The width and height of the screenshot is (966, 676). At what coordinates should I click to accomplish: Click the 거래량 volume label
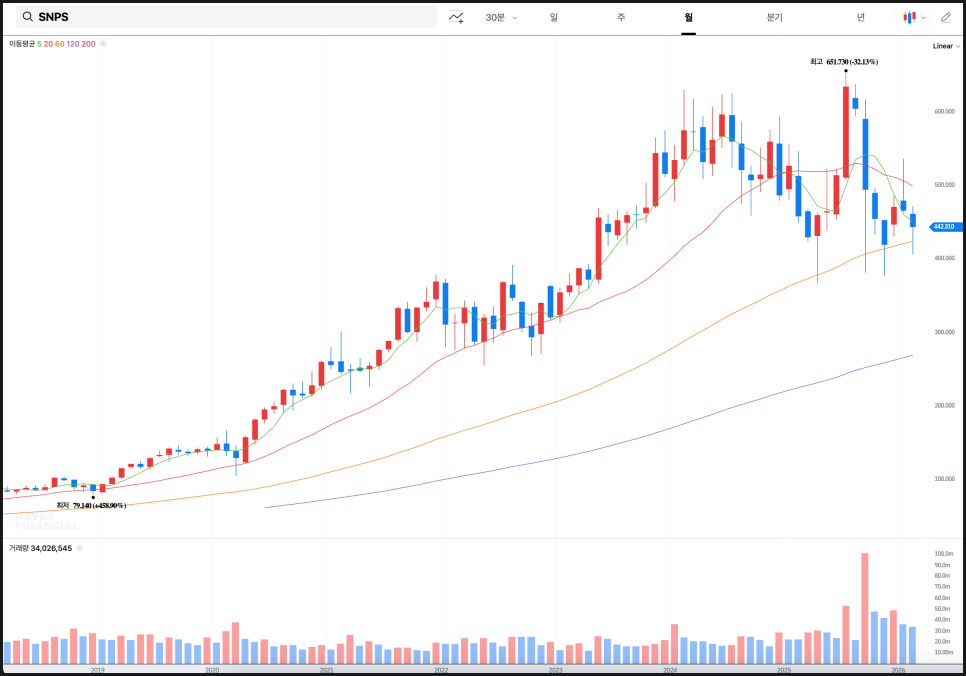(19, 548)
